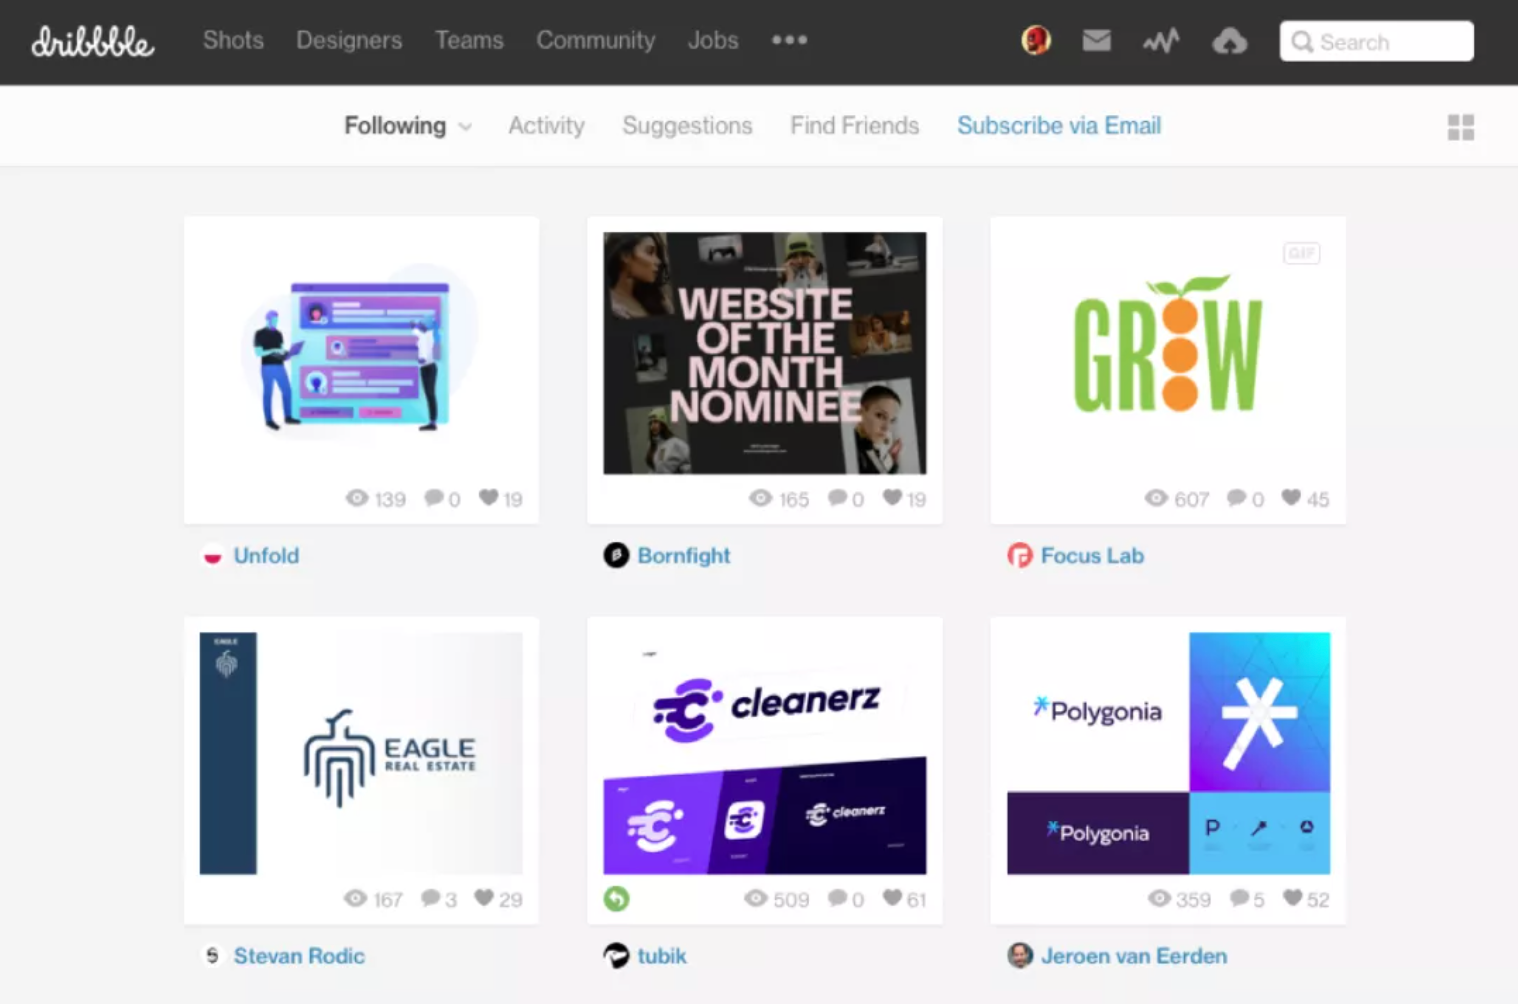1518x1004 pixels.
Task: Switch to the Activity tab
Action: 546,126
